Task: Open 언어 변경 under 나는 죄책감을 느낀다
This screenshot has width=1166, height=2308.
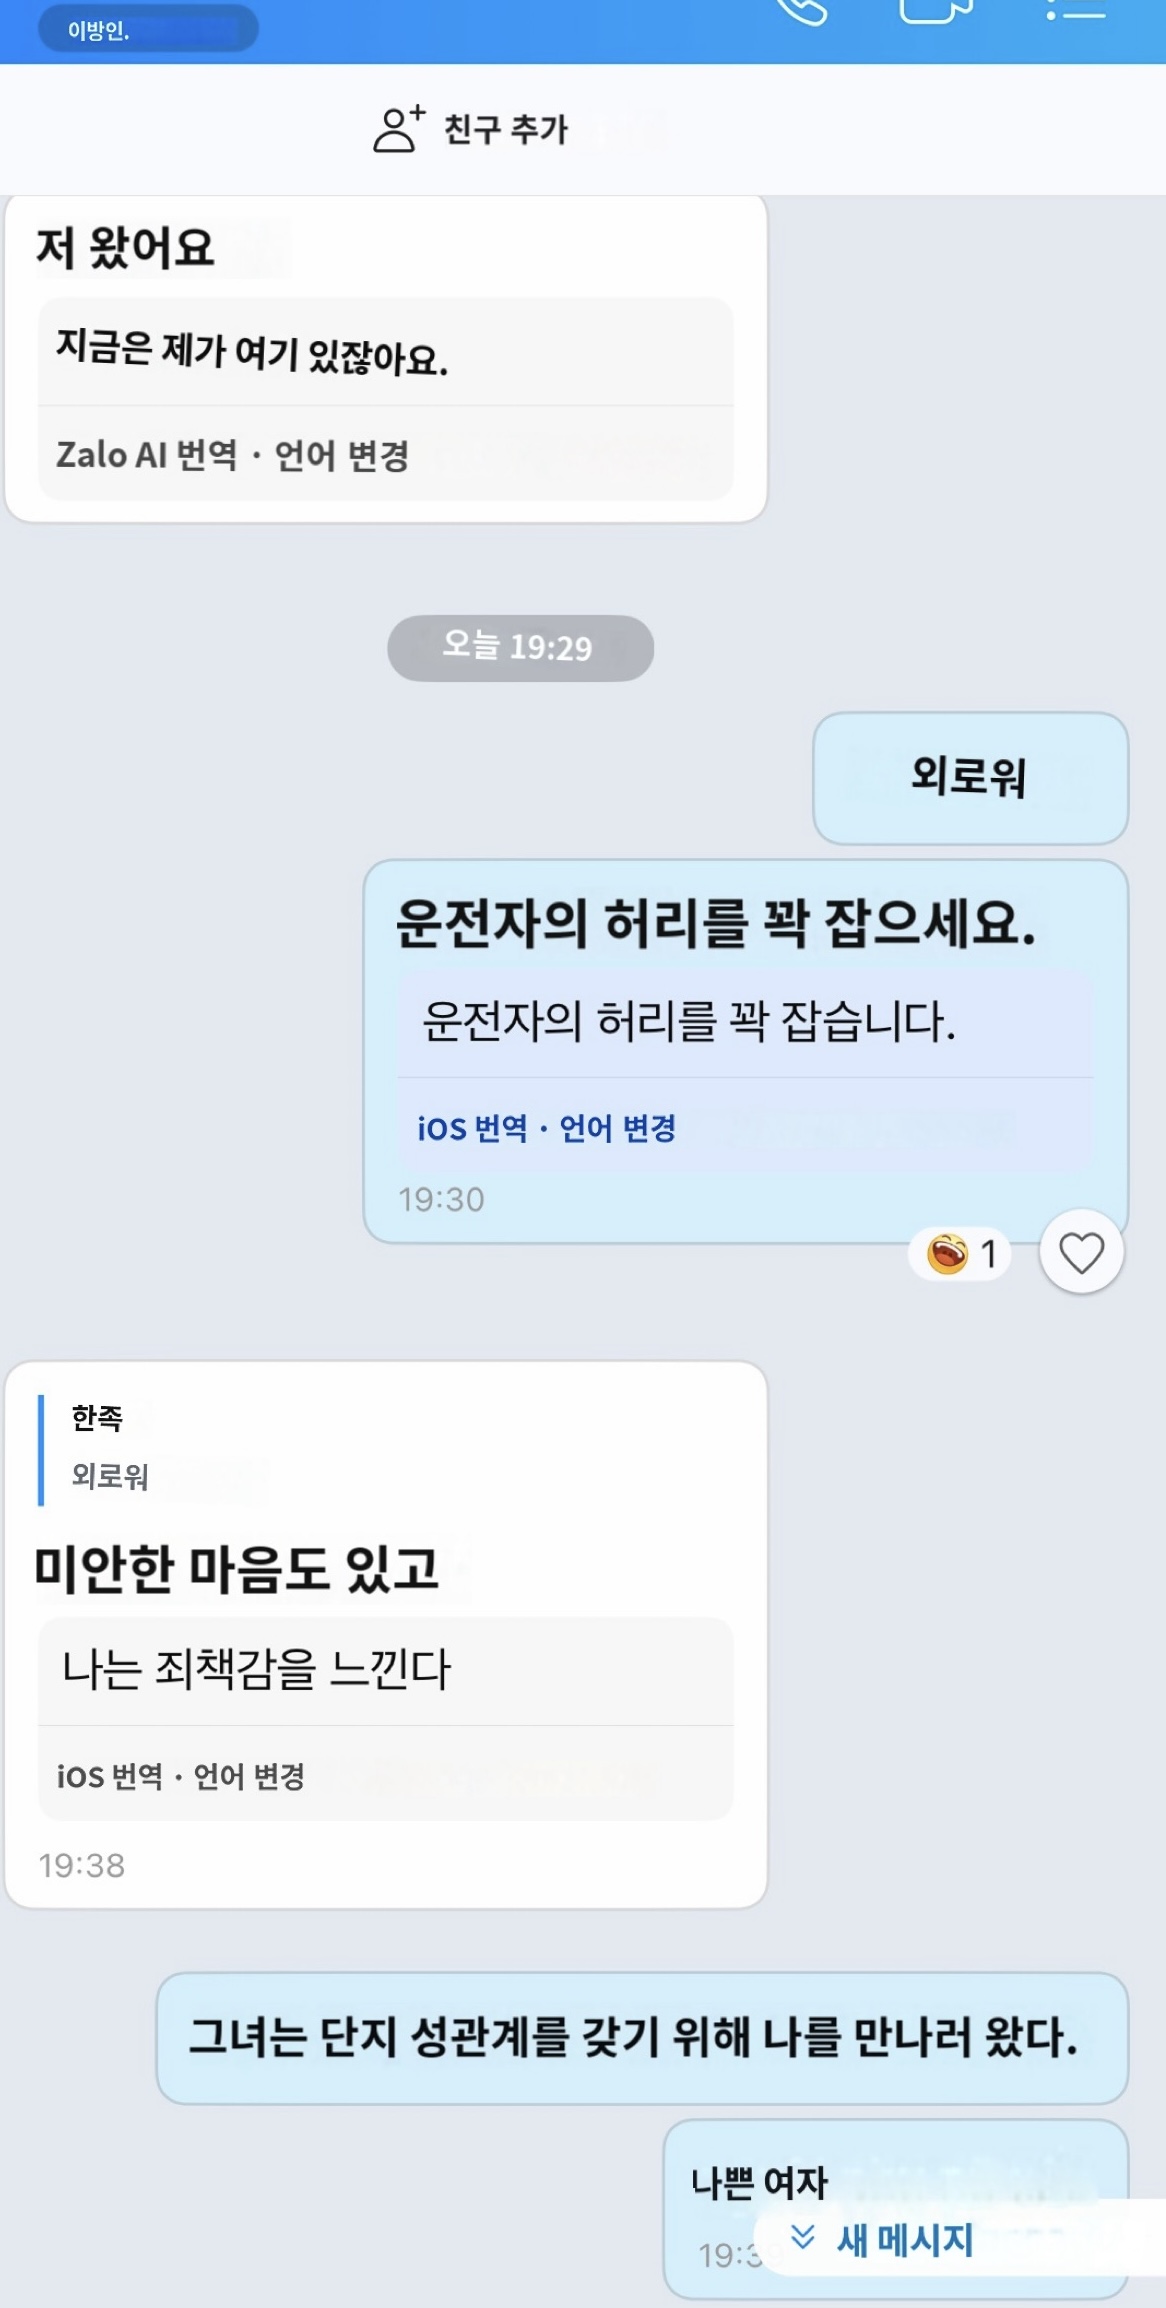Action: coord(249,1777)
